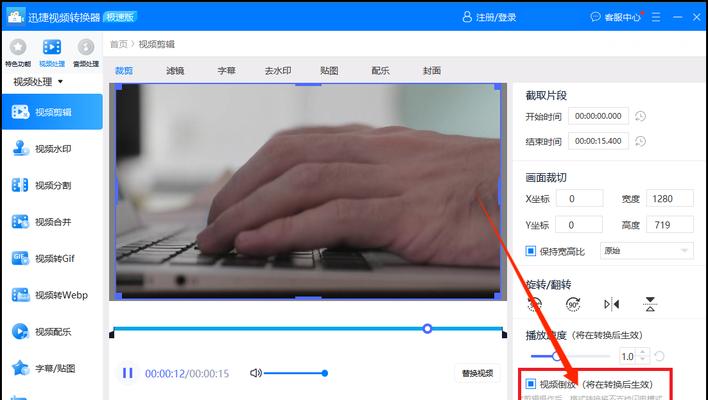Rotate the video 90 degrees clockwise
Screen dimensions: 708x400
coord(573,304)
